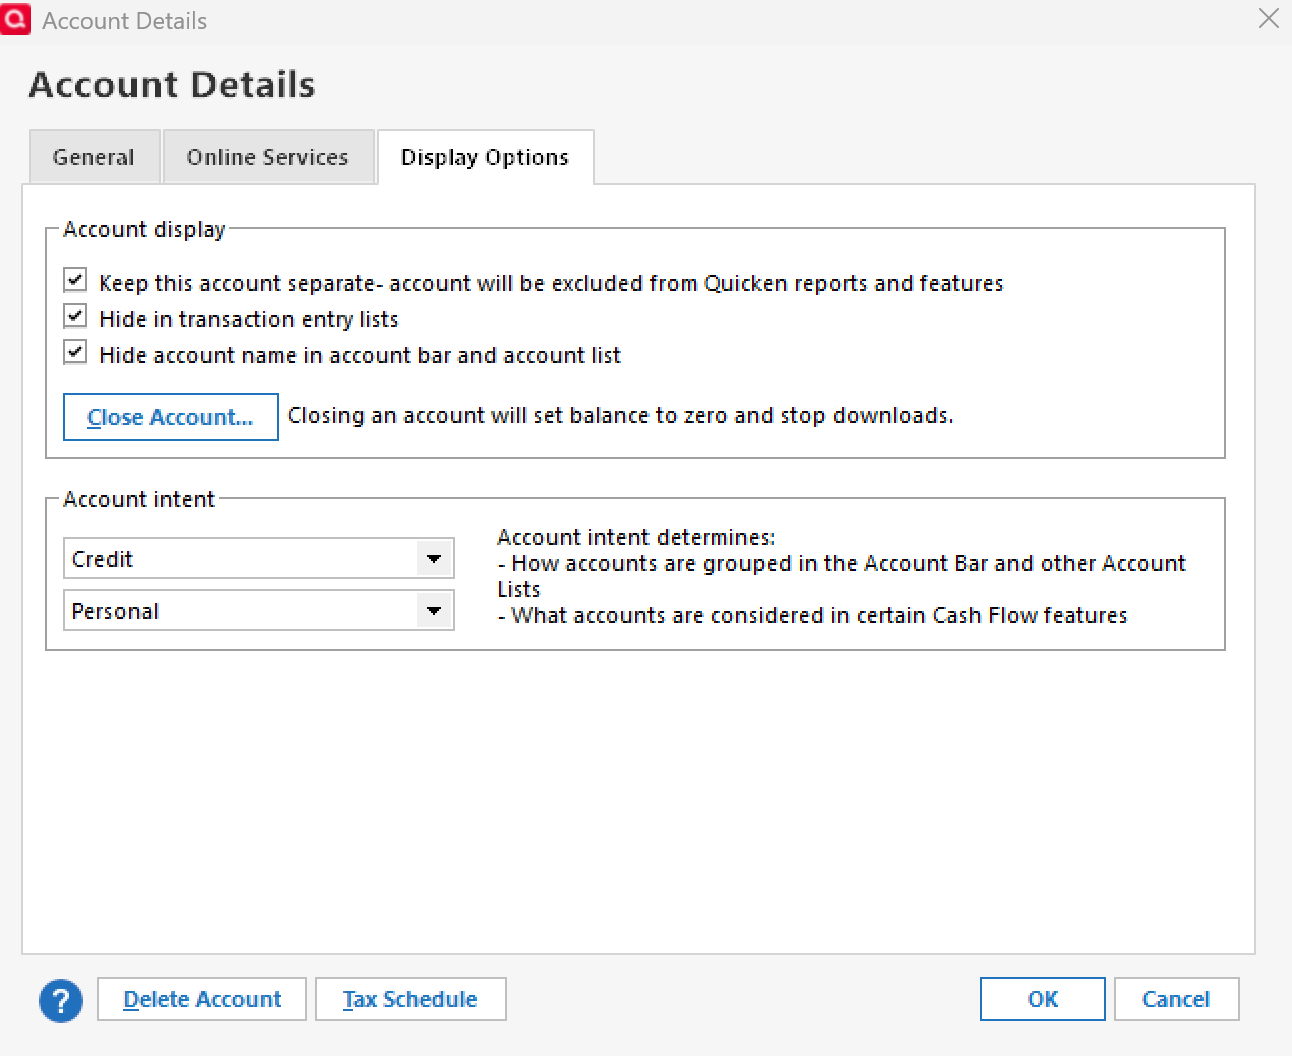This screenshot has height=1056, width=1292.
Task: Select the Display Options tab
Action: point(485,158)
